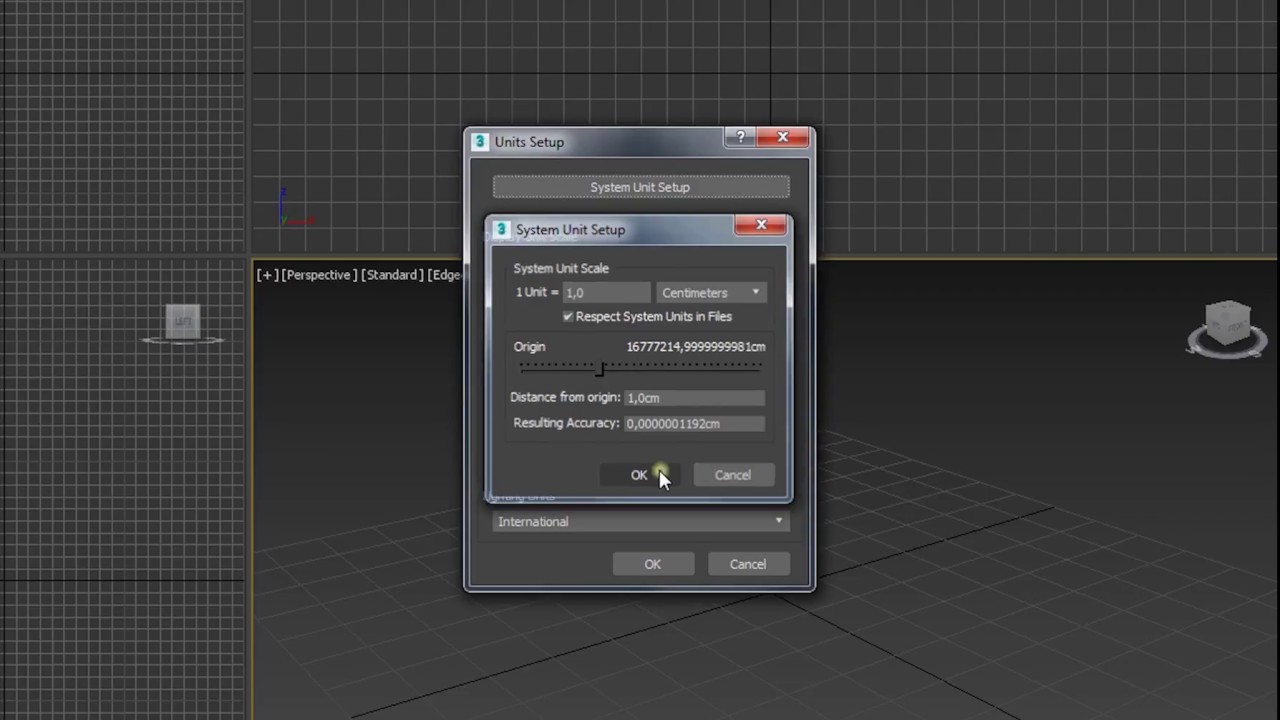This screenshot has width=1280, height=720.
Task: Close the Units Setup dialog
Action: click(x=783, y=138)
